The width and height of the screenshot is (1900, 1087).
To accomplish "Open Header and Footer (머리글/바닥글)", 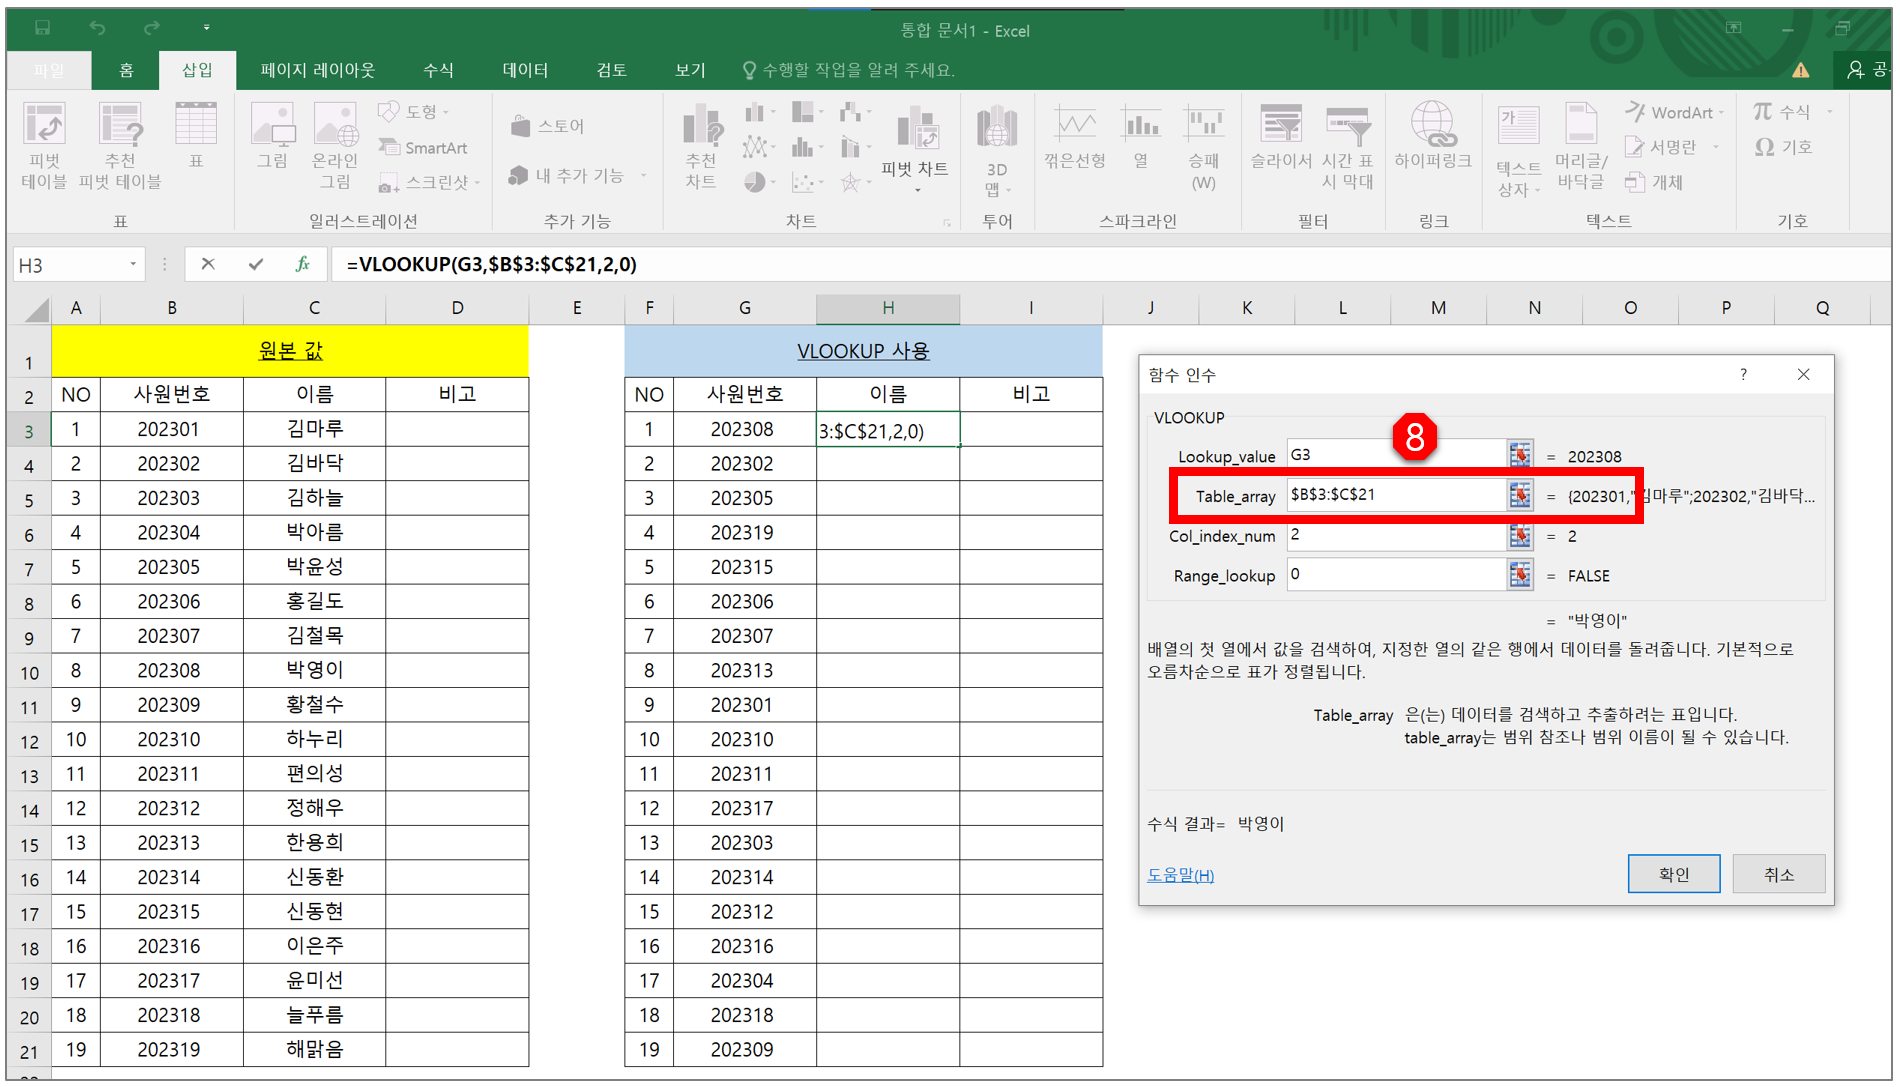I will coord(1581,146).
